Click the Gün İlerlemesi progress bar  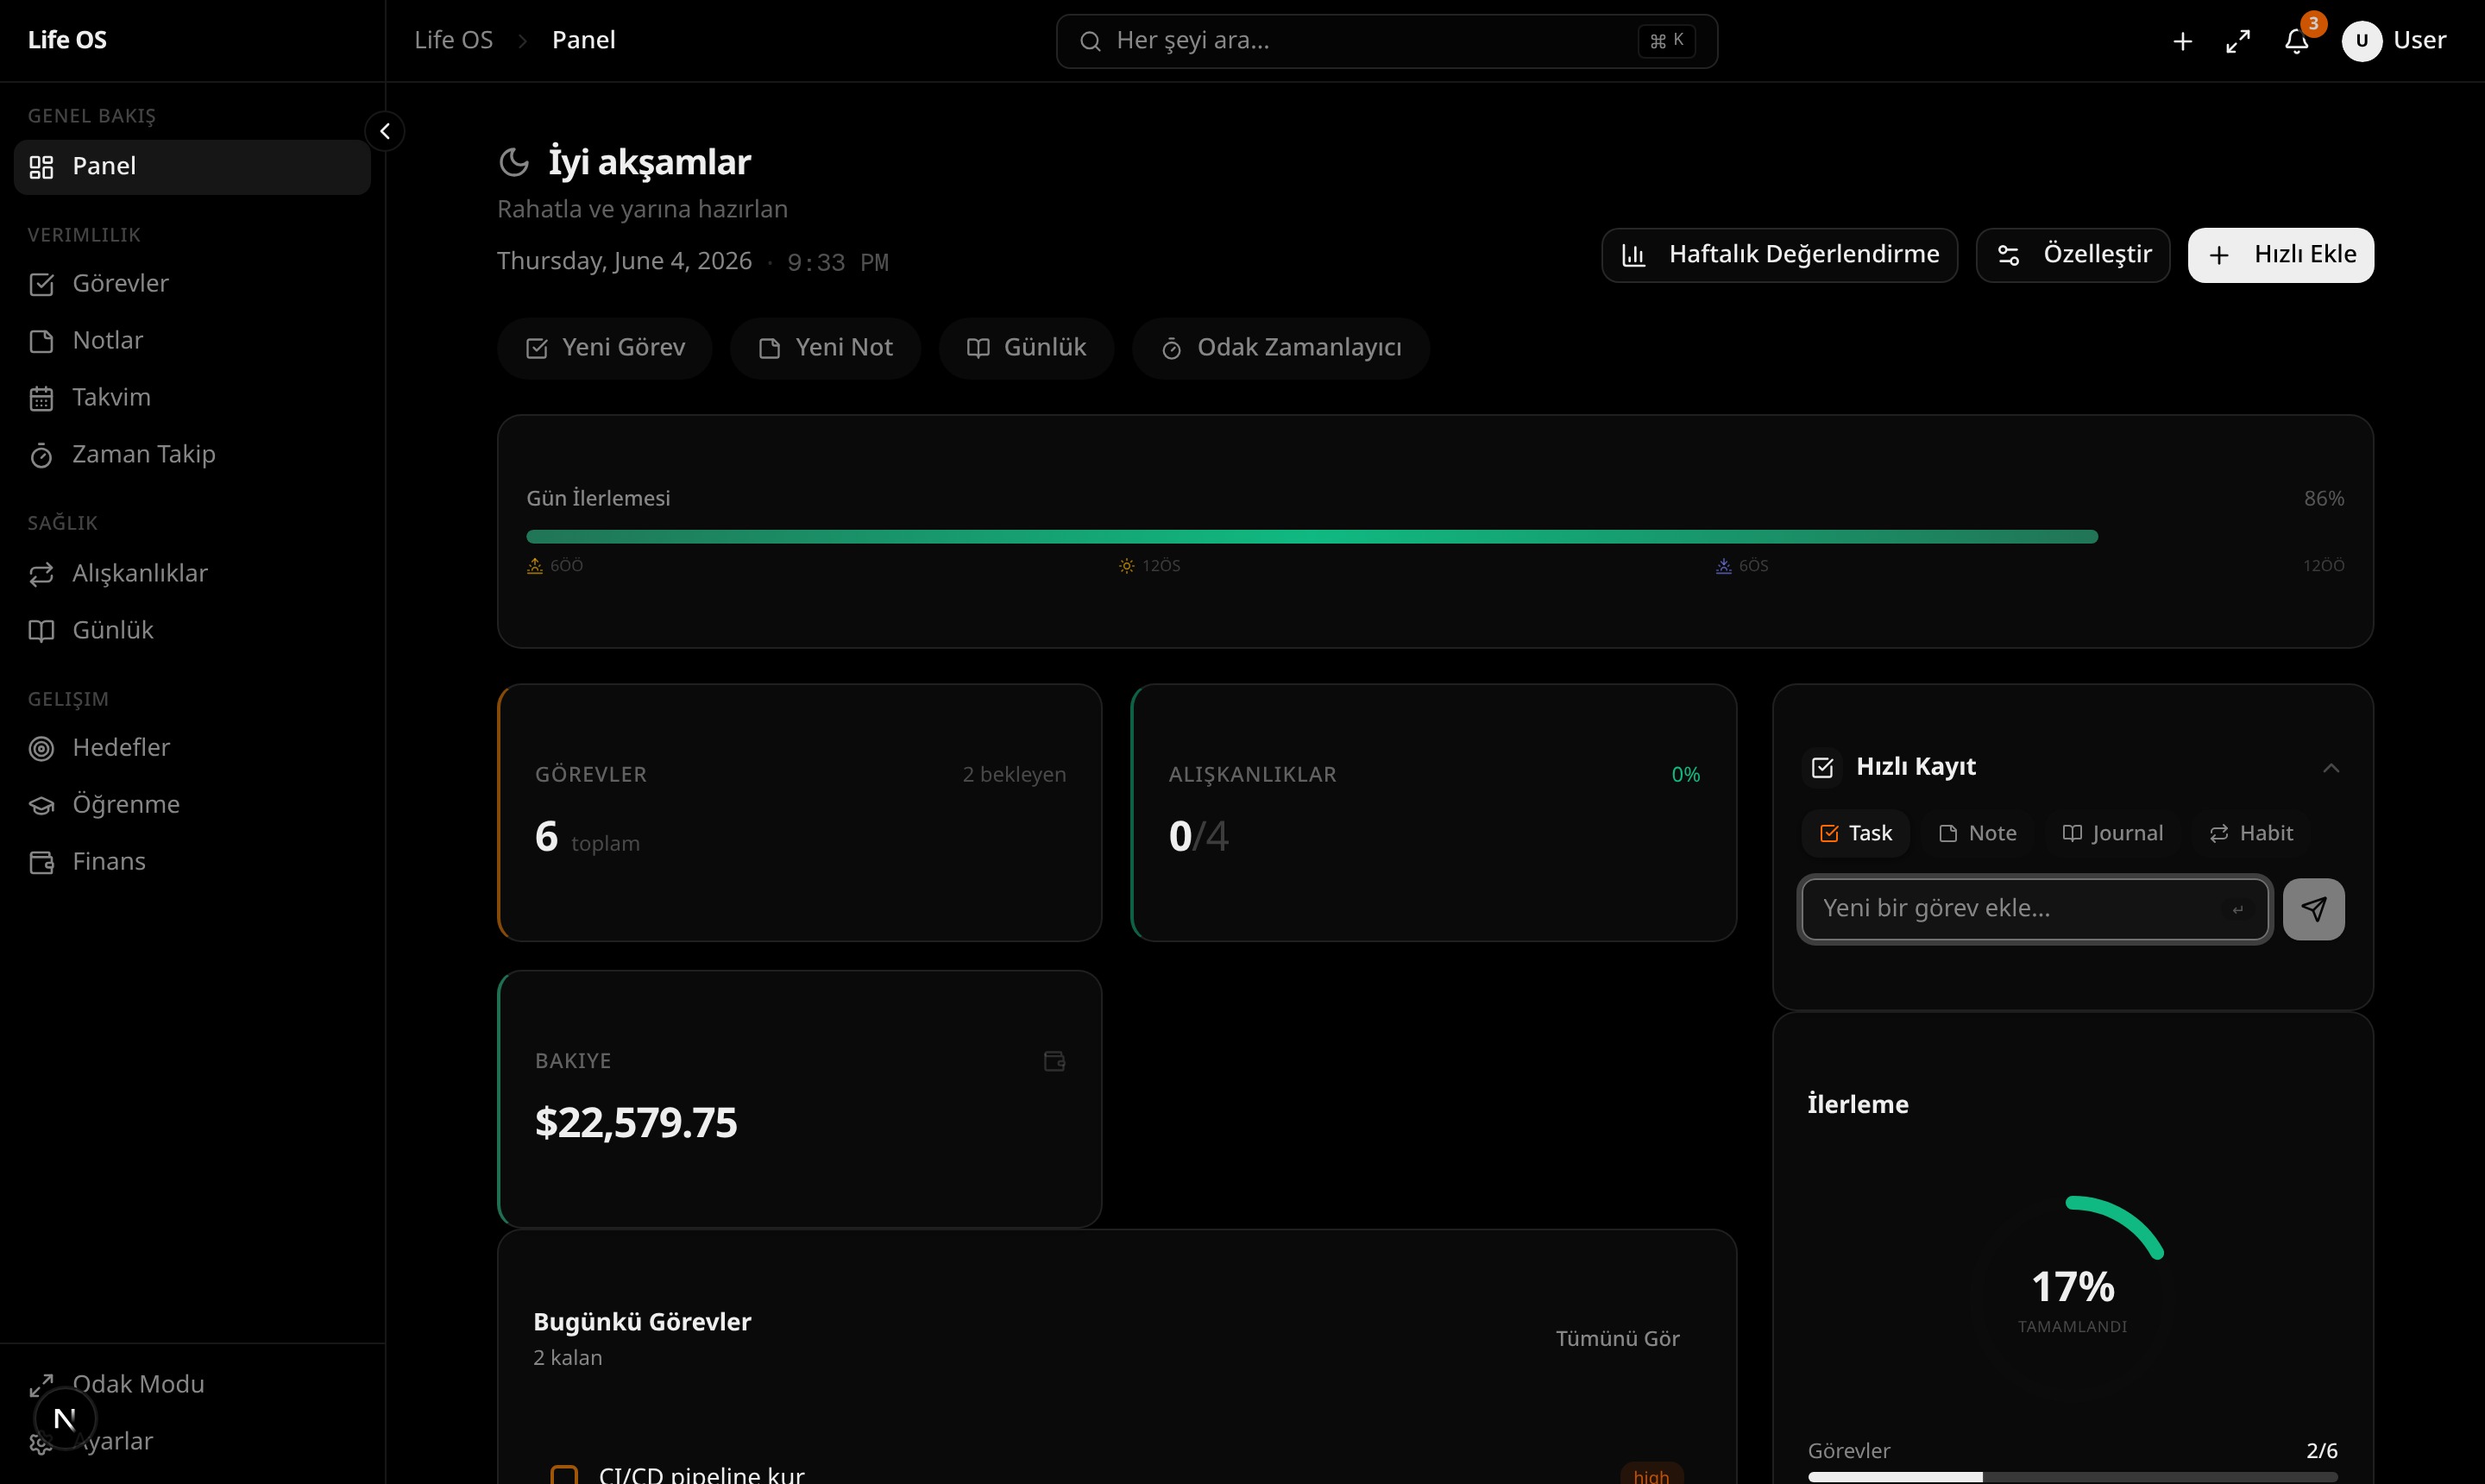pyautogui.click(x=1435, y=537)
